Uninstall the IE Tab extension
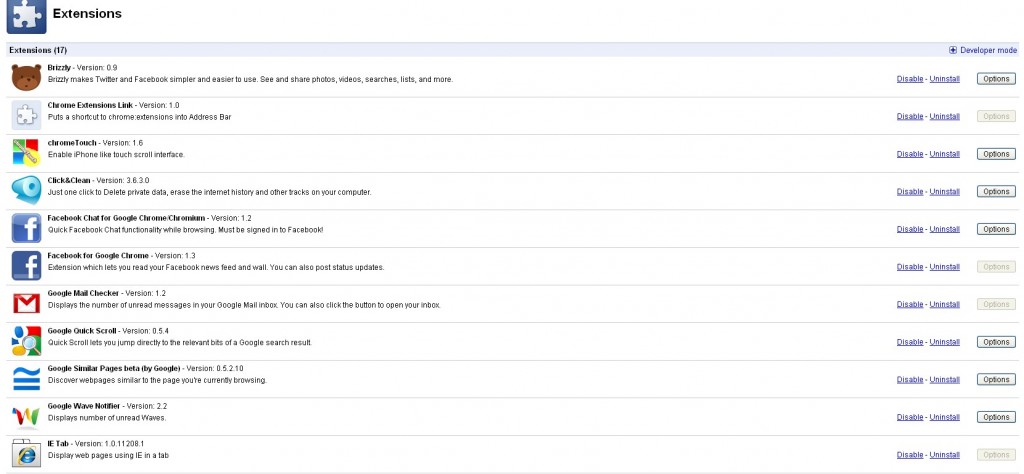Screen dimensions: 1024x474 [944, 455]
